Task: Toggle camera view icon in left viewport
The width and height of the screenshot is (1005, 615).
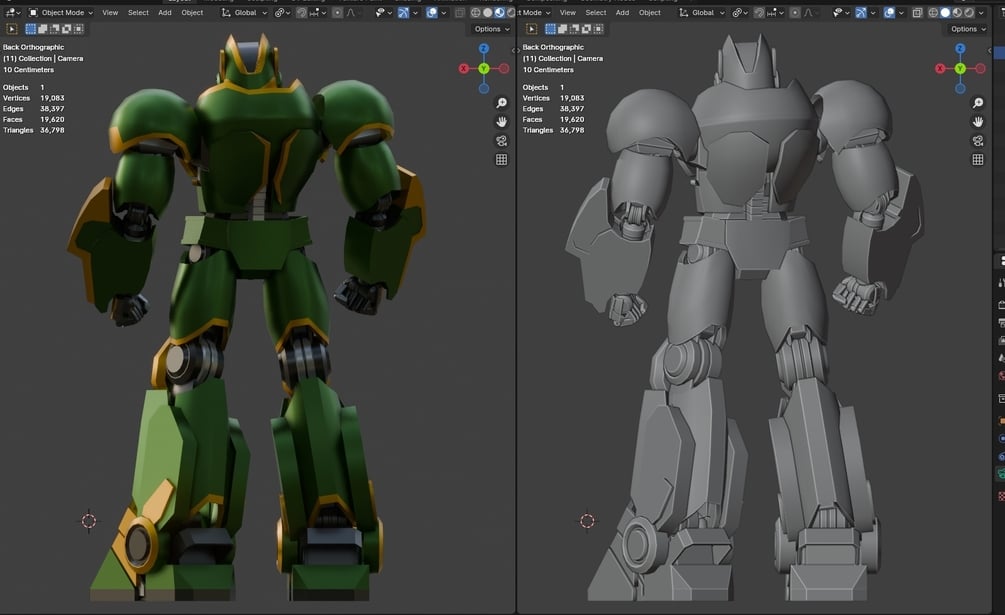Action: (502, 141)
